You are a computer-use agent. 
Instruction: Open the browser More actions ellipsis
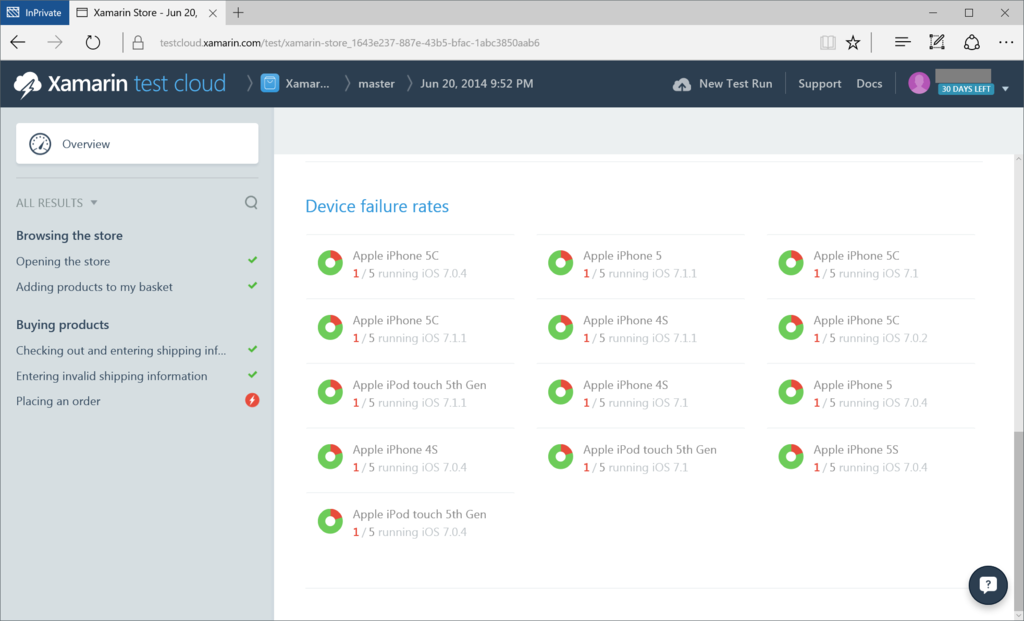coord(1006,42)
